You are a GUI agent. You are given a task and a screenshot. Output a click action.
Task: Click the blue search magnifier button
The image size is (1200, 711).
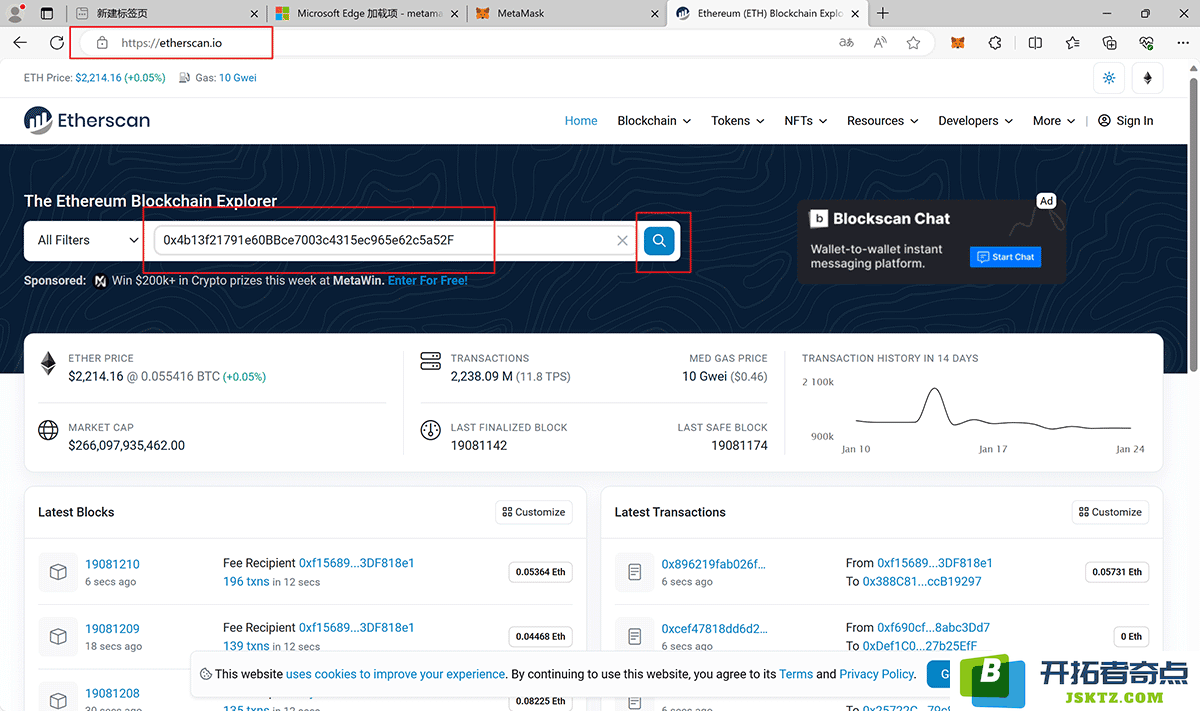click(659, 240)
